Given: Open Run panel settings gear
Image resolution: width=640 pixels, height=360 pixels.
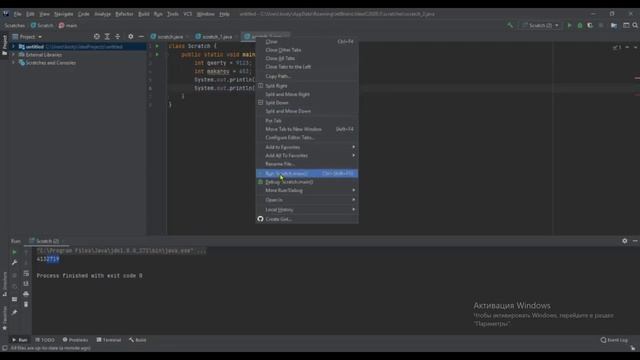Looking at the screenshot, I should point(624,241).
